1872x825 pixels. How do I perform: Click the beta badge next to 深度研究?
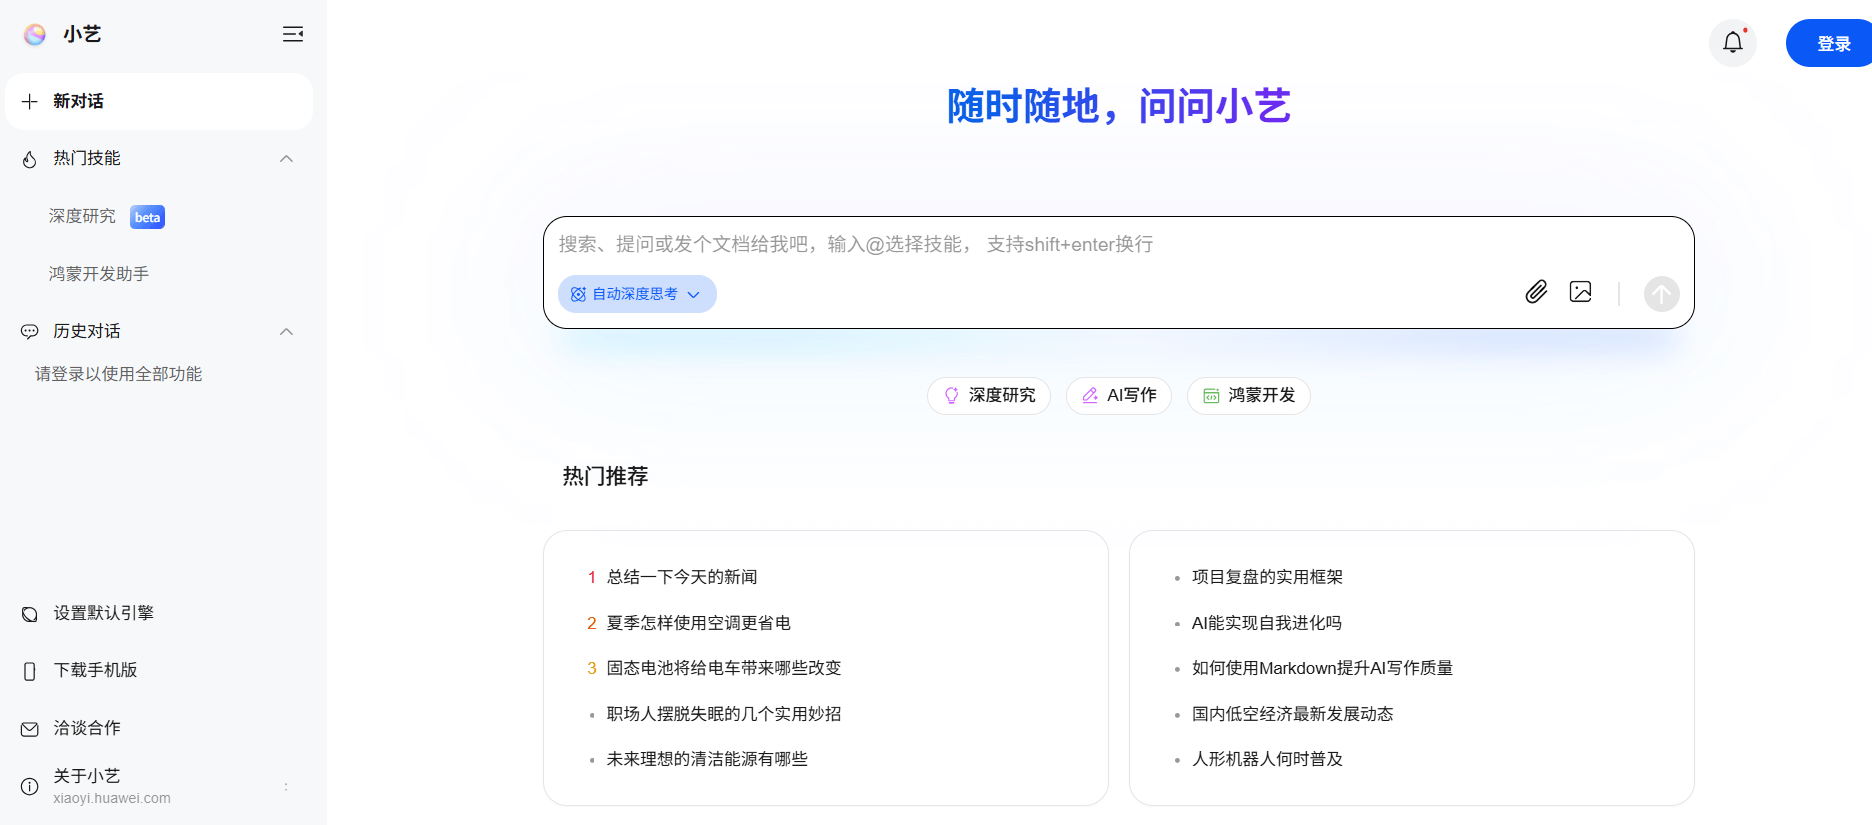coord(148,217)
